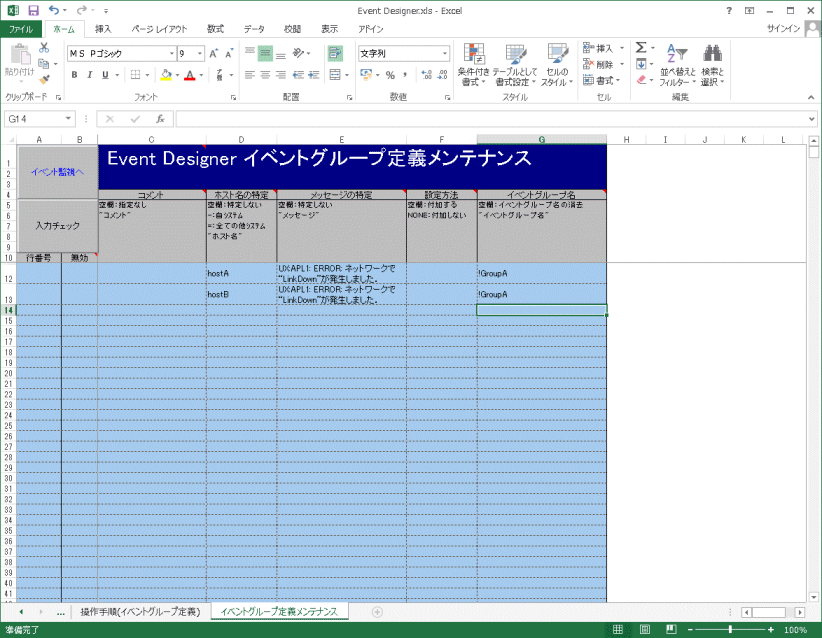Toggle Italic formatting
The image size is (822, 638).
90,75
